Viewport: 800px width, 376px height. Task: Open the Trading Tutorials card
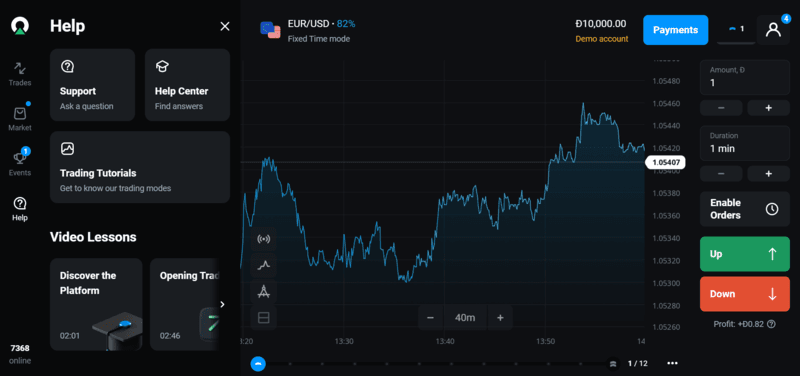(x=140, y=167)
